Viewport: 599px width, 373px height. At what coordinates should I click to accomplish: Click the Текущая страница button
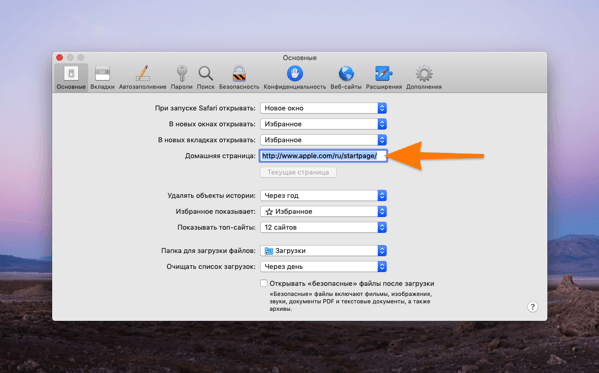pos(298,172)
